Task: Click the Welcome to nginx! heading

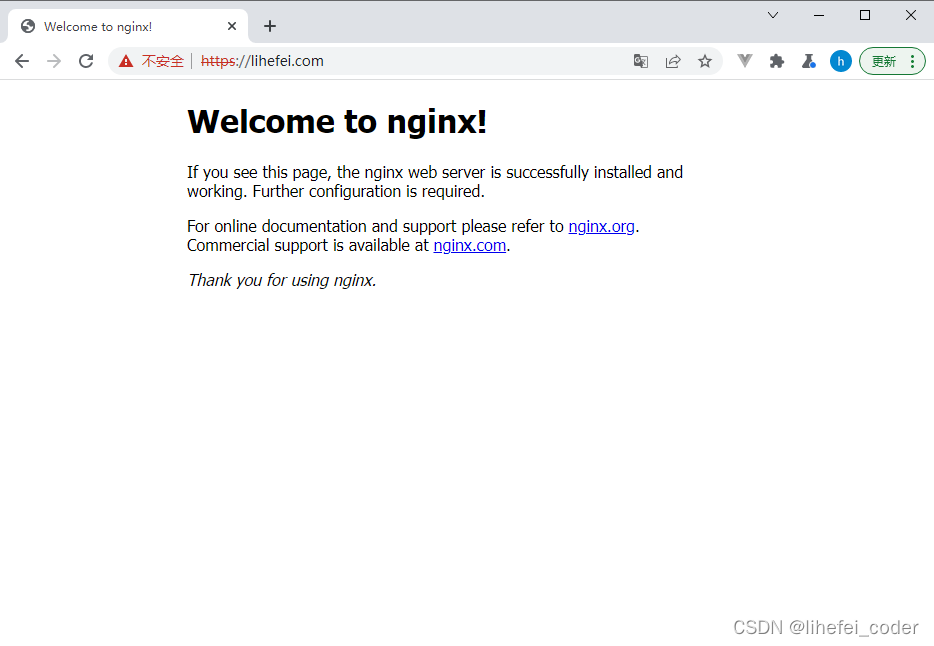Action: 337,122
